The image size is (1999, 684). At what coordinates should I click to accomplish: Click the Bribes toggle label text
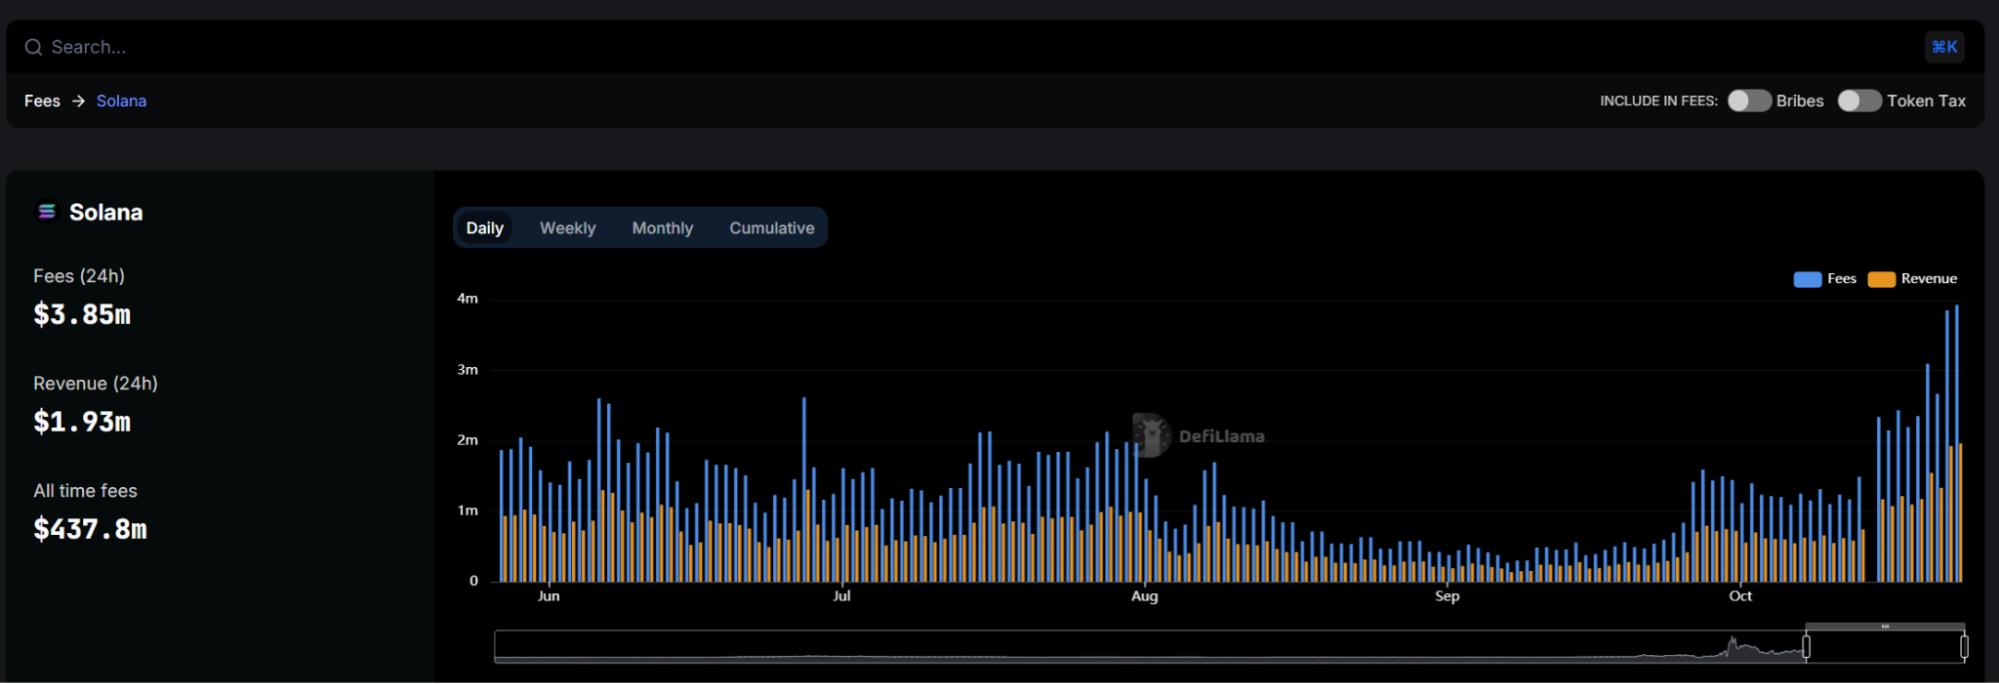[x=1800, y=101]
